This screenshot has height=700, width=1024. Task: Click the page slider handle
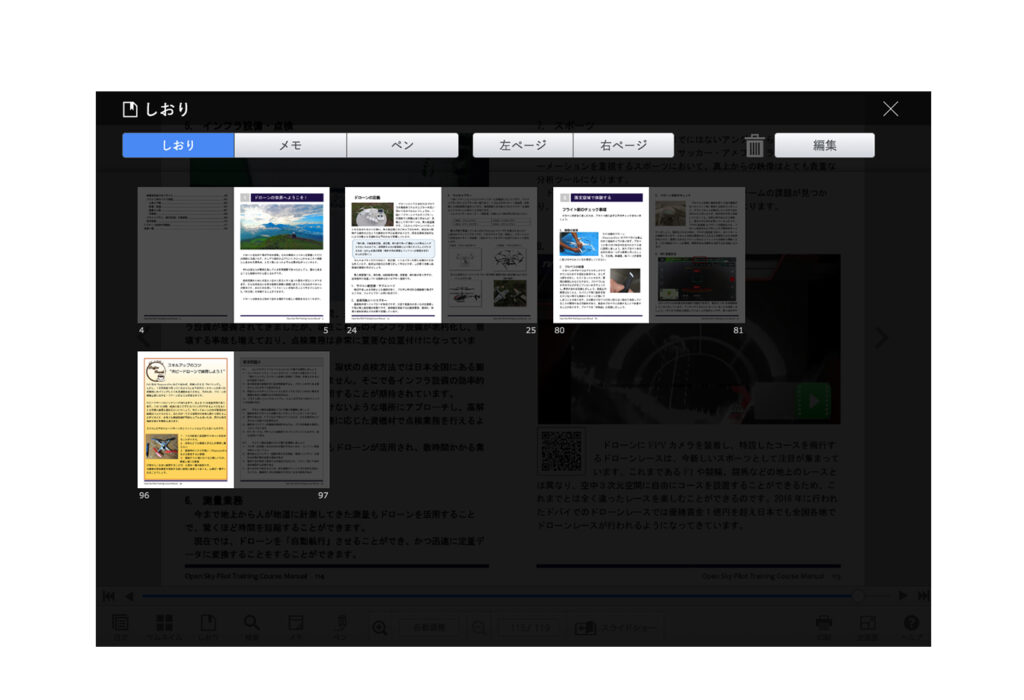858,596
